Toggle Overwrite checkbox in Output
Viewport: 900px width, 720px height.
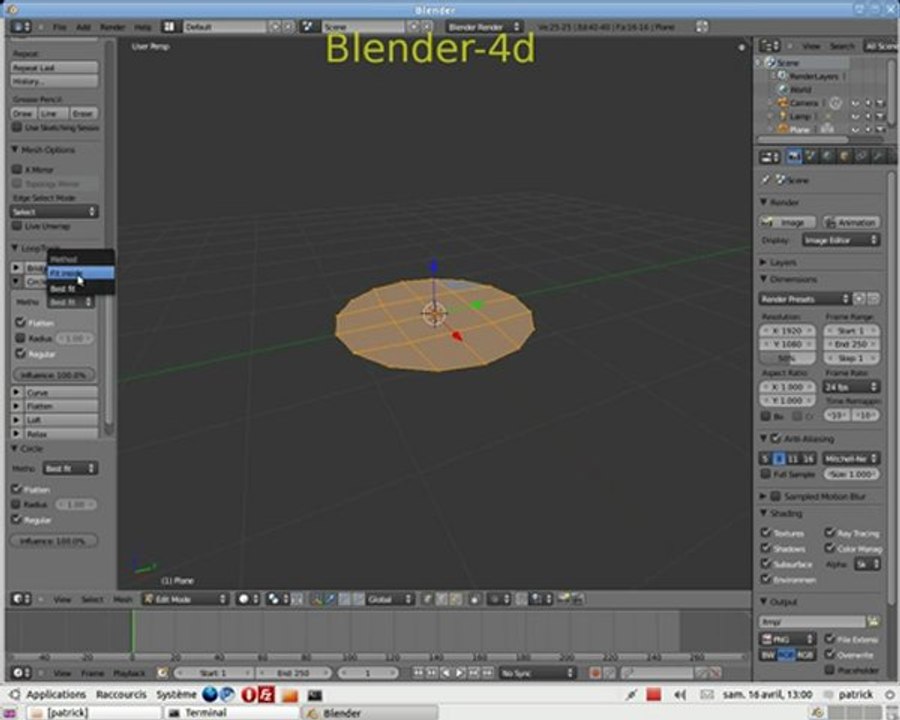[x=829, y=653]
